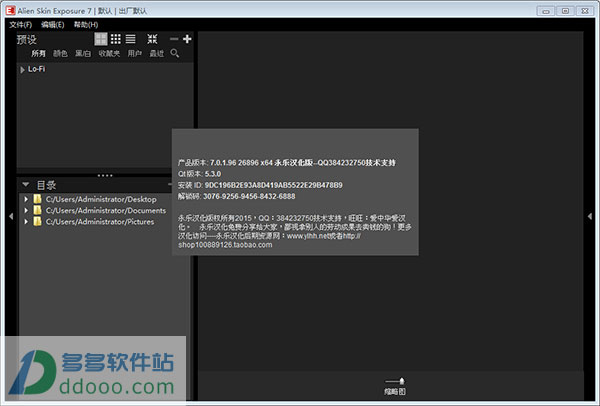Select the 最近 presets filter tab
This screenshot has height=406, width=600.
pyautogui.click(x=157, y=54)
